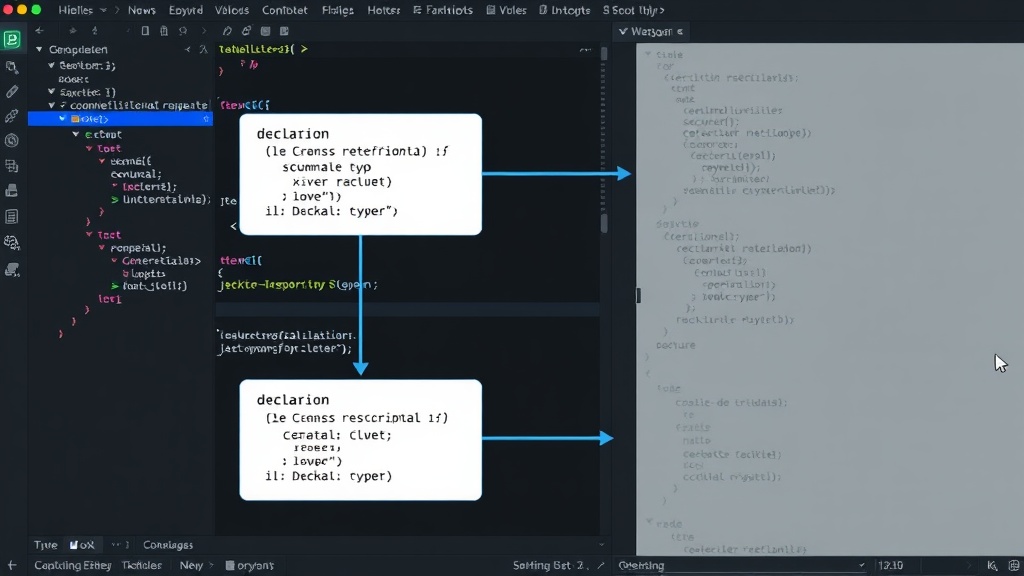
Task: Toggle the check mark on the connefilielenal rorpeate row
Action: (63, 105)
